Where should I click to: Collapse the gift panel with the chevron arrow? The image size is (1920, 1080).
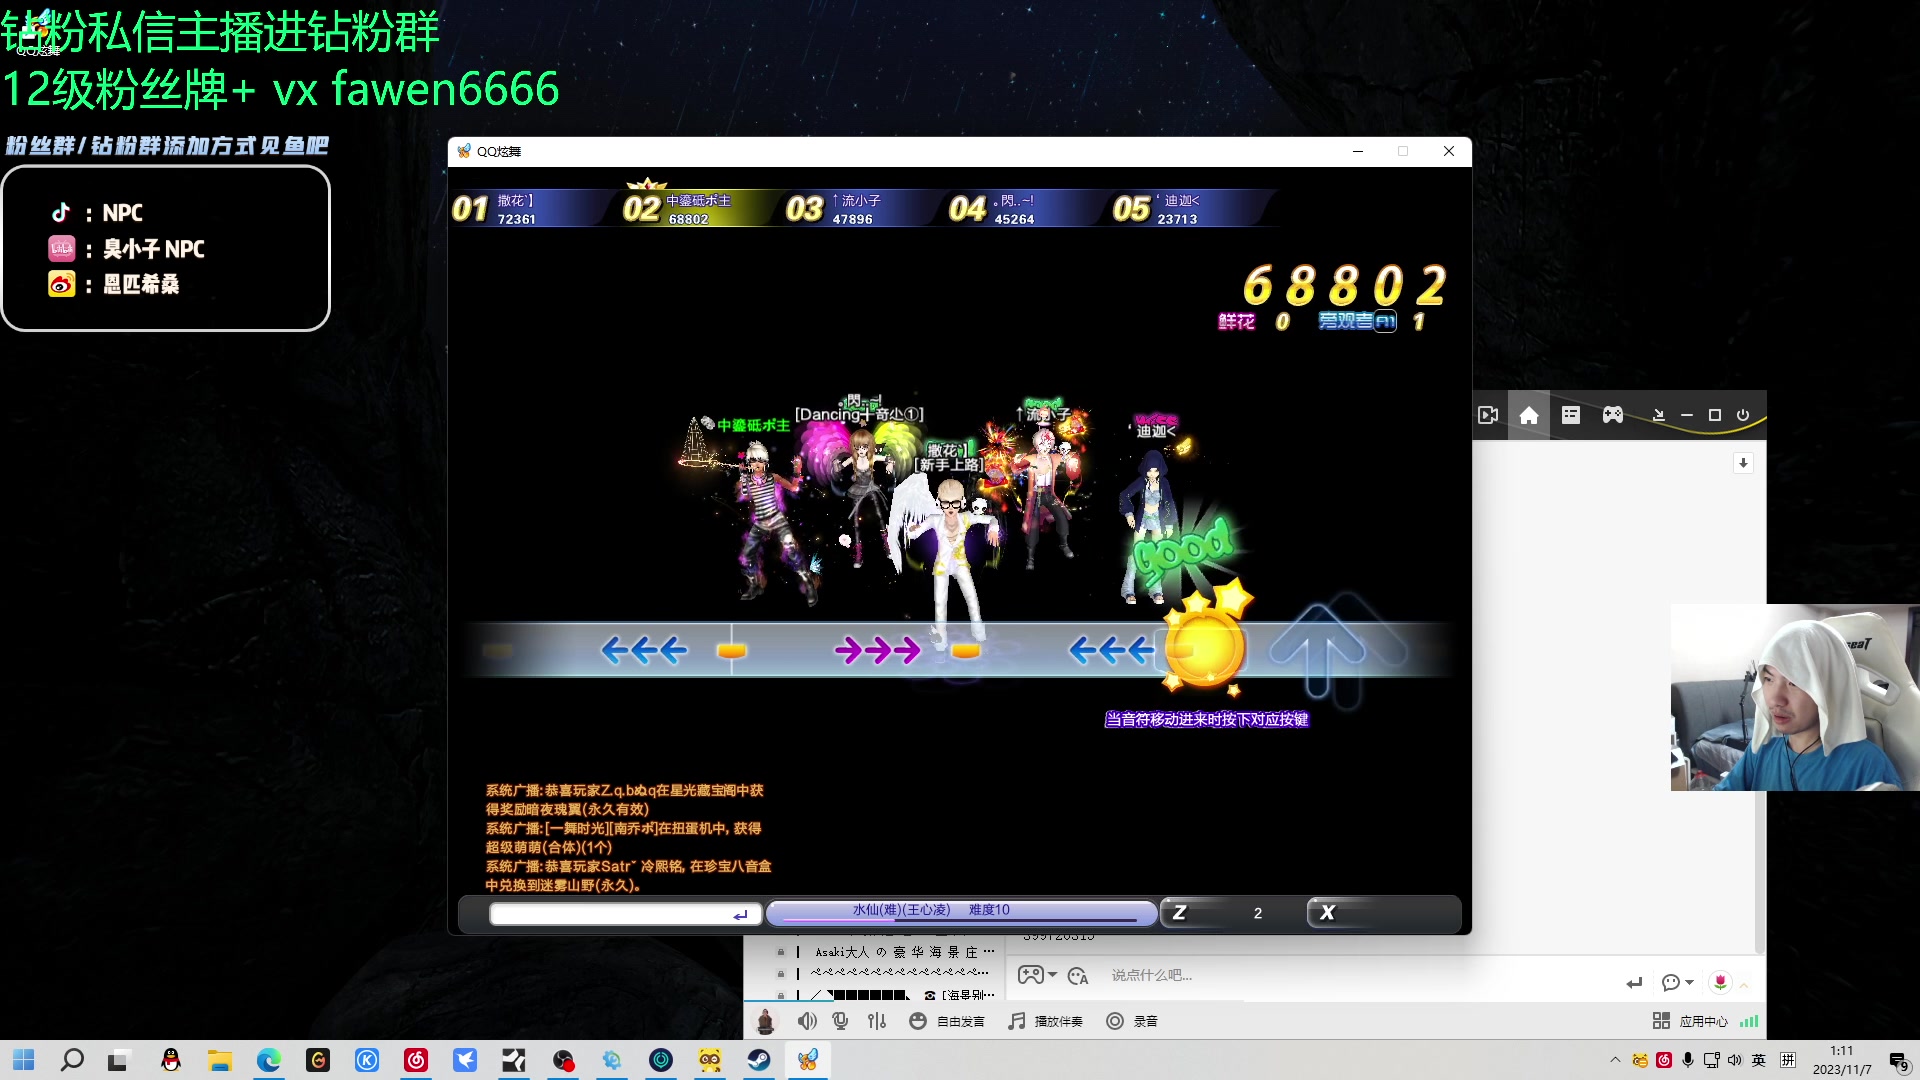tap(1744, 983)
